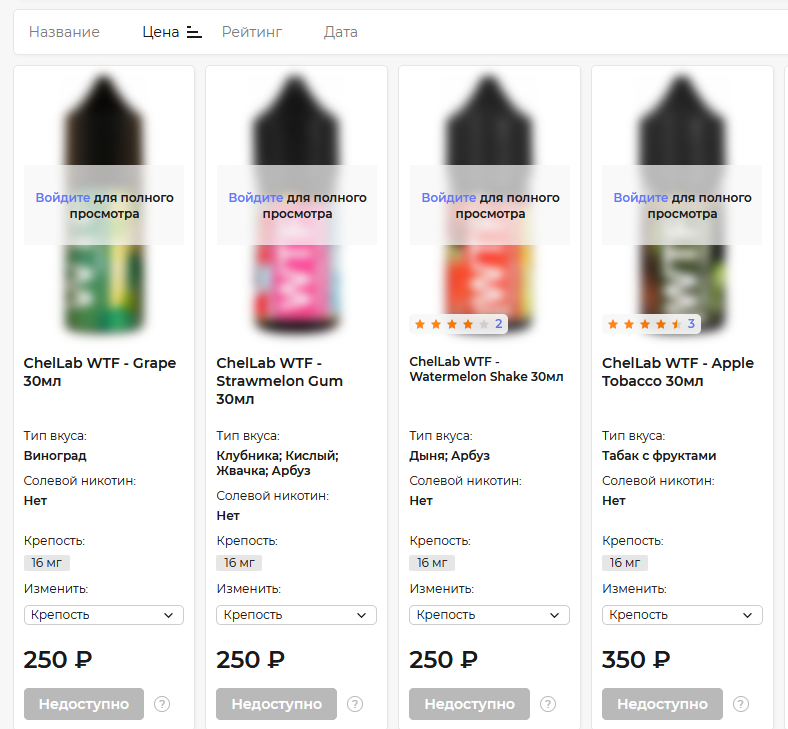Click help icon for Strawmelon Gum availability
Image resolution: width=788 pixels, height=729 pixels.
pyautogui.click(x=355, y=704)
